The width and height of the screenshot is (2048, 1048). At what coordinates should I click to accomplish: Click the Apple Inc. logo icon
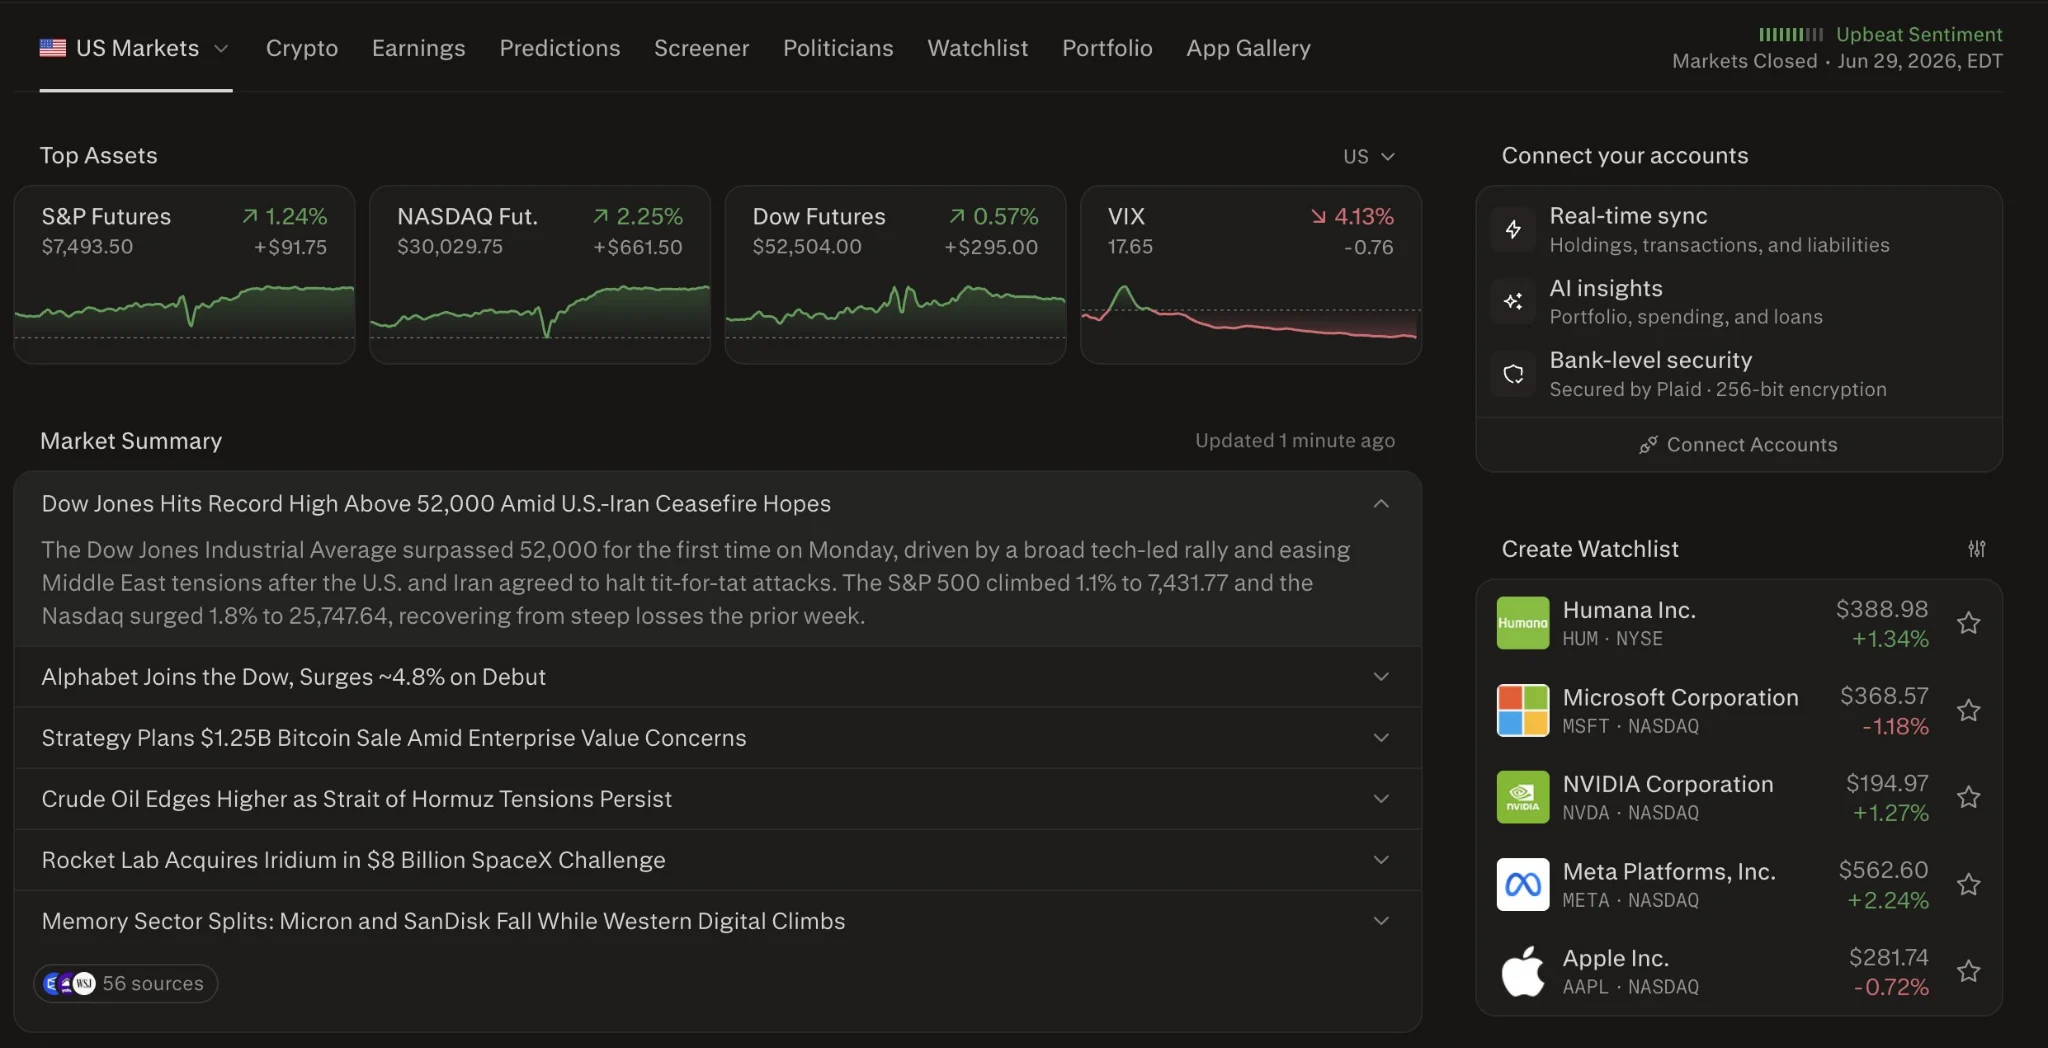click(1522, 971)
